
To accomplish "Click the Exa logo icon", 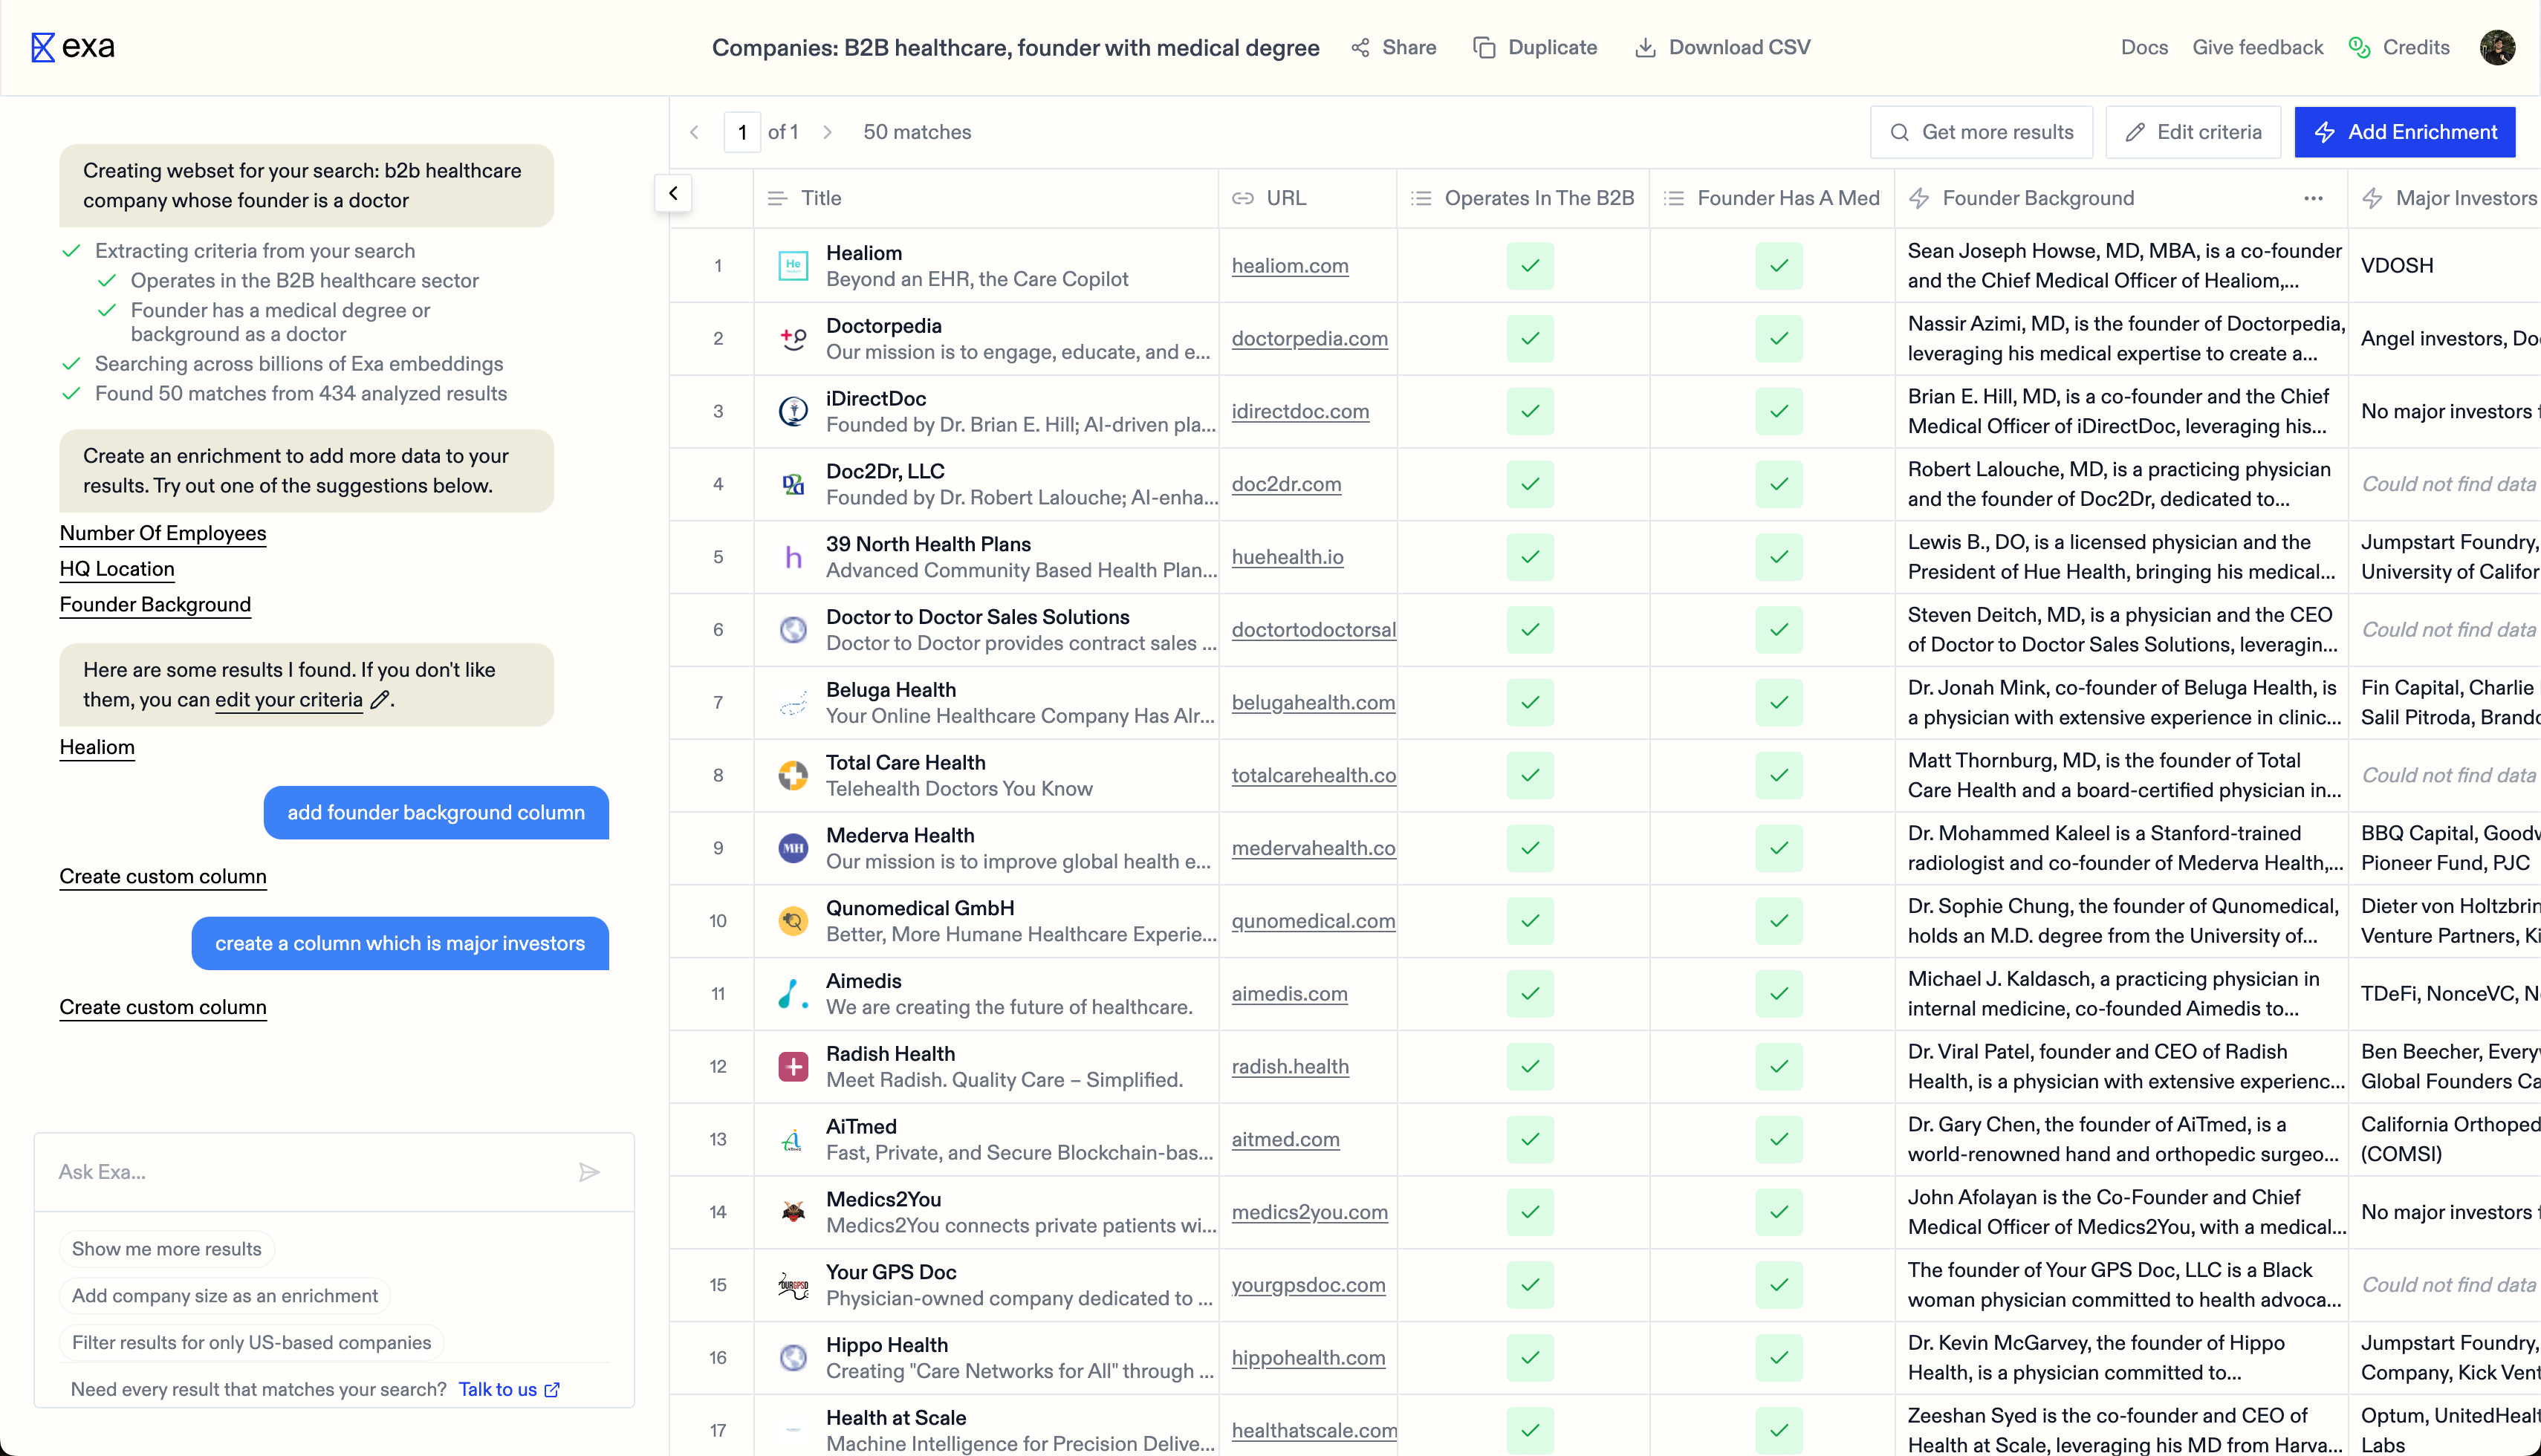I will click(42, 47).
